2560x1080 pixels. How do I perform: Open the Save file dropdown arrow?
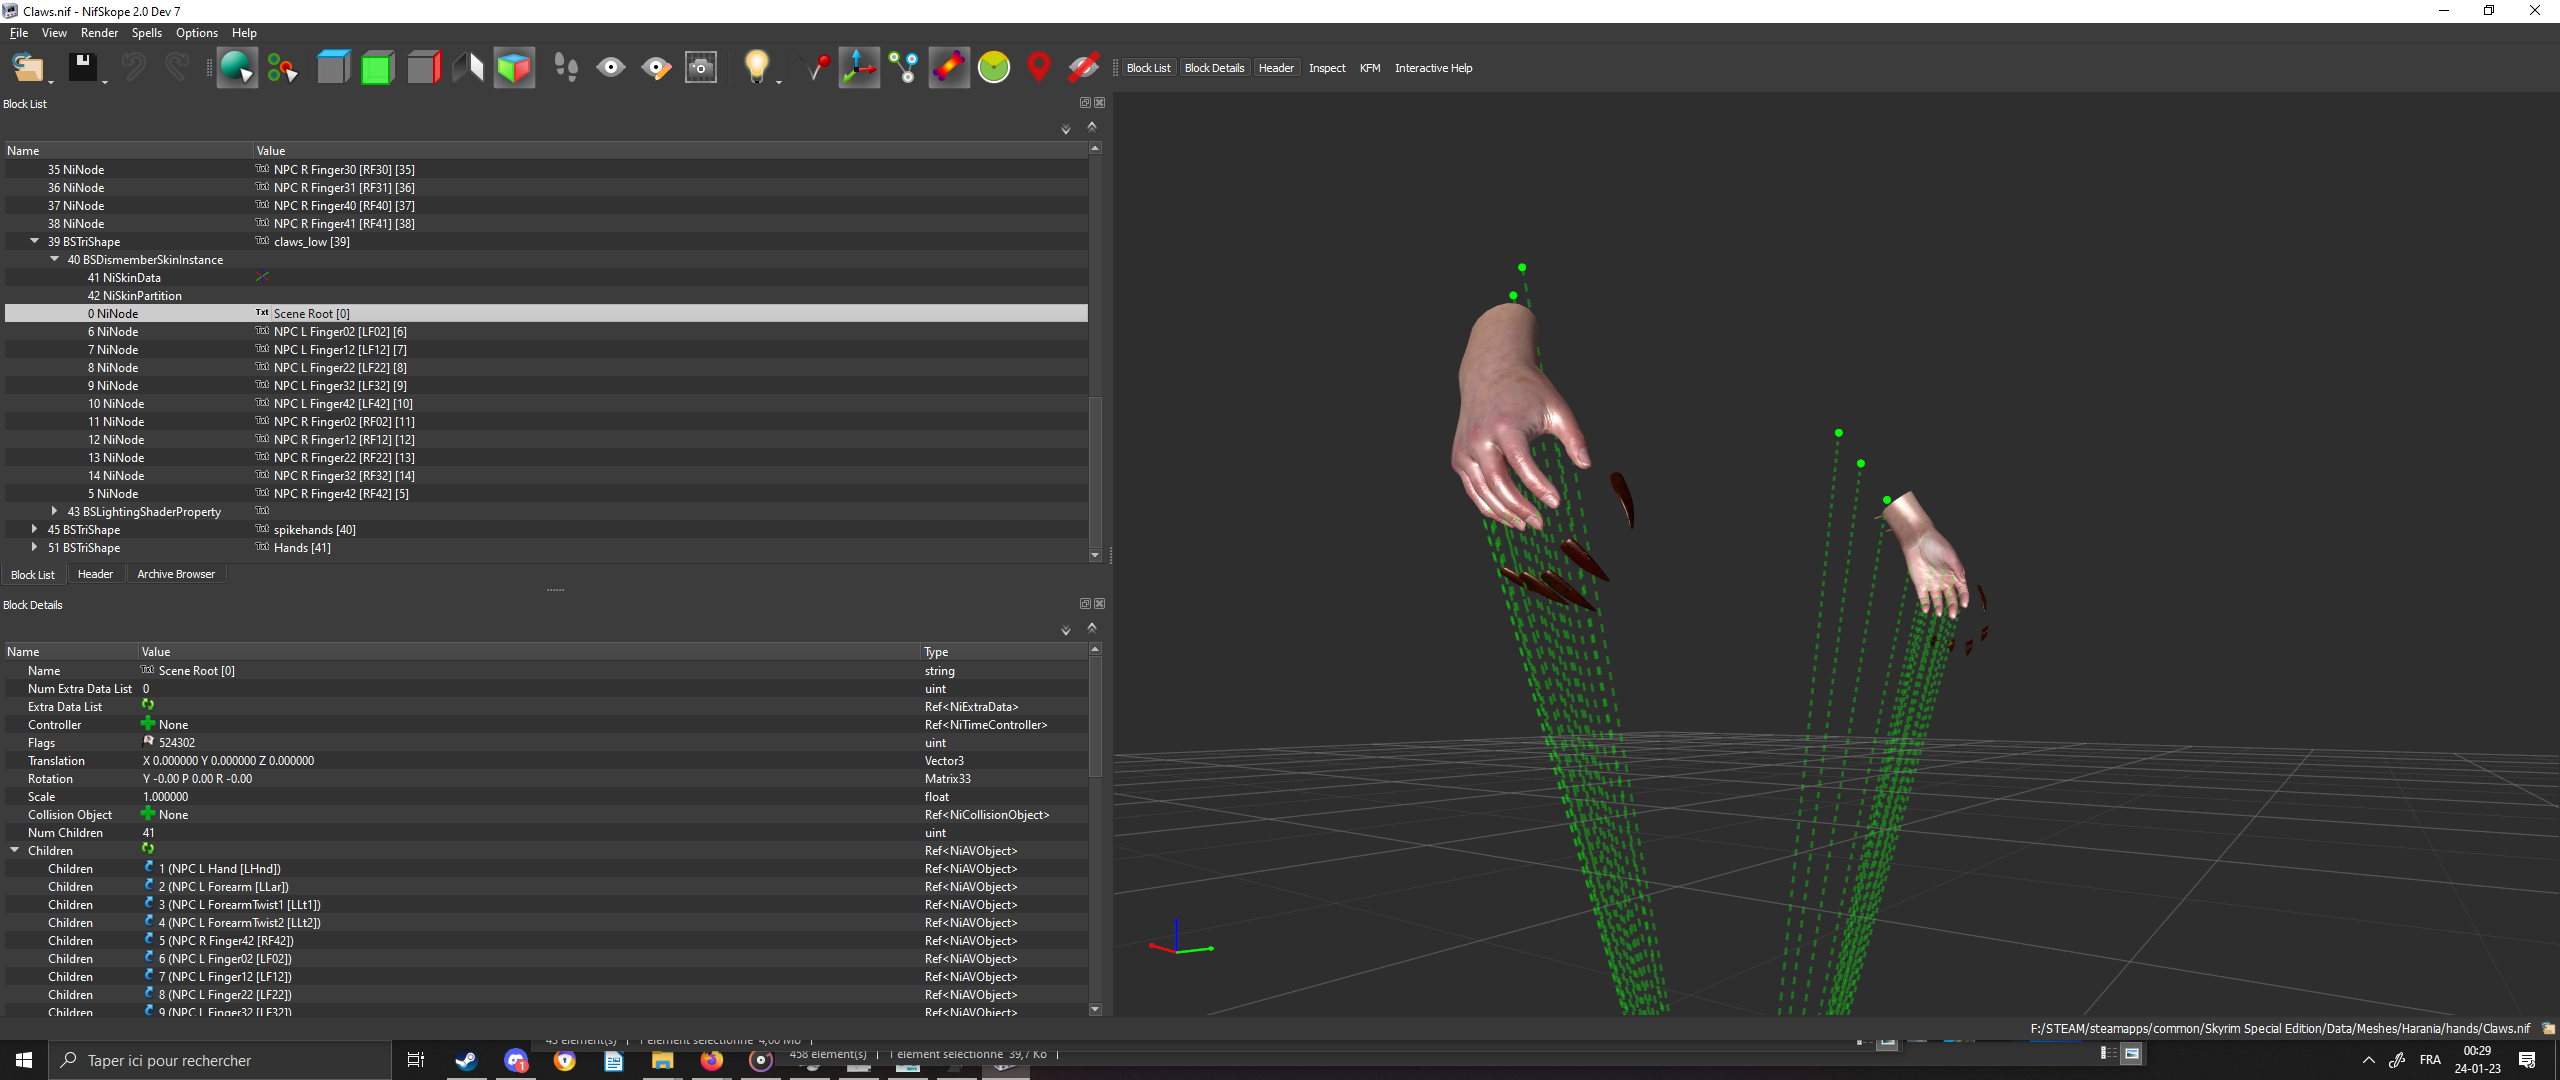[104, 80]
